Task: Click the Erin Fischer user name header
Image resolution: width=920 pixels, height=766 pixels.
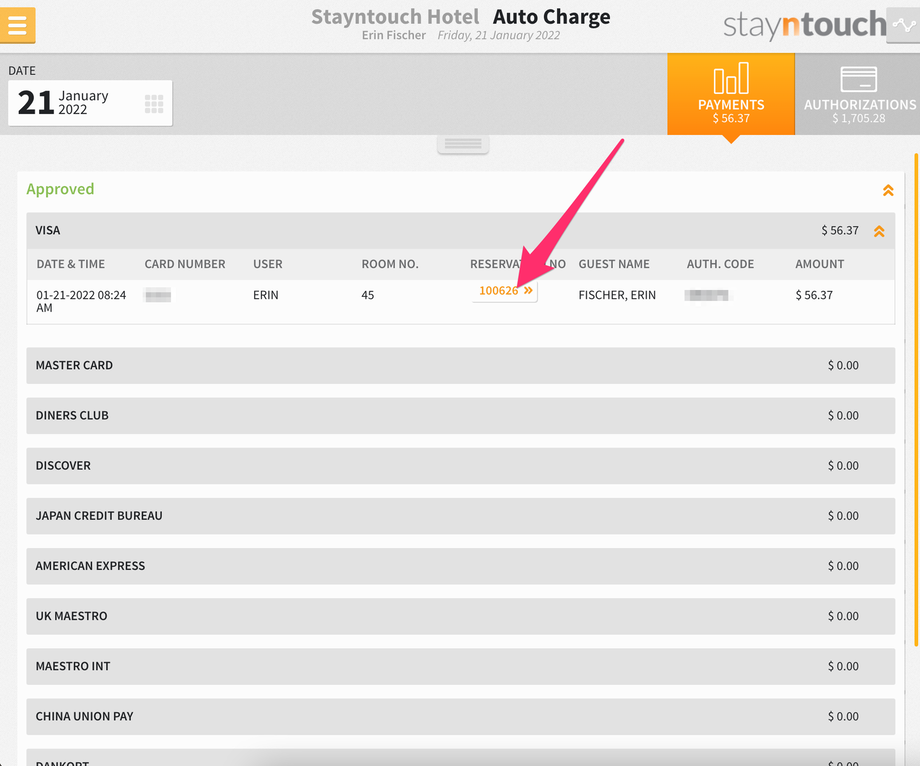Action: pos(394,35)
